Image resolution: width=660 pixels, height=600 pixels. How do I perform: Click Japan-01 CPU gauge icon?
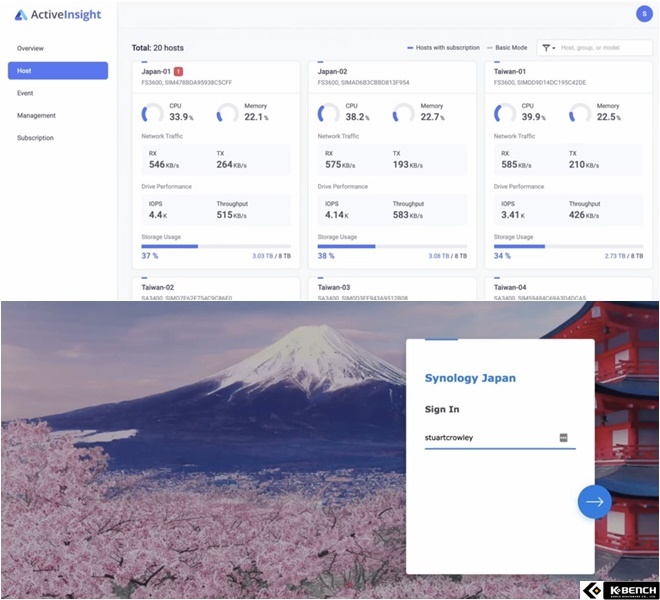pos(152,113)
